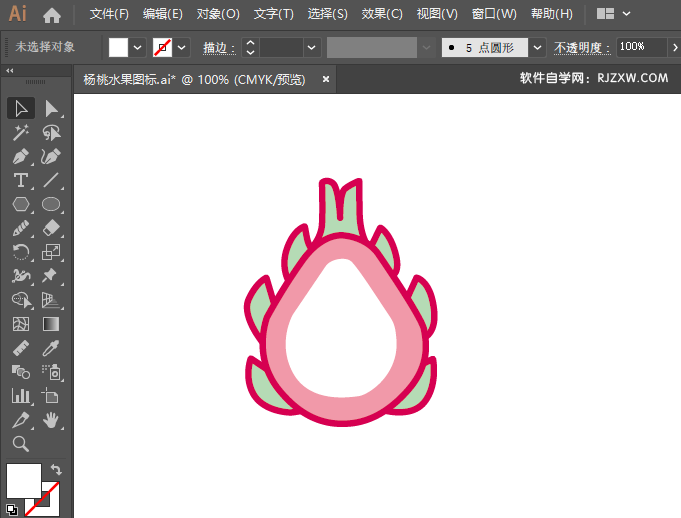The width and height of the screenshot is (681, 518).
Task: Click the opacity 100% field
Action: (641, 47)
